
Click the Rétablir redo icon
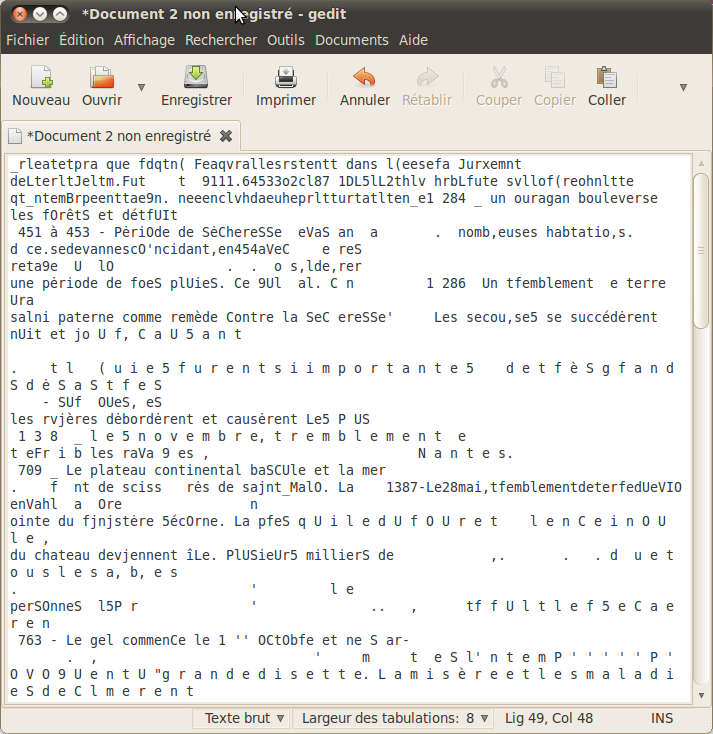click(x=427, y=77)
